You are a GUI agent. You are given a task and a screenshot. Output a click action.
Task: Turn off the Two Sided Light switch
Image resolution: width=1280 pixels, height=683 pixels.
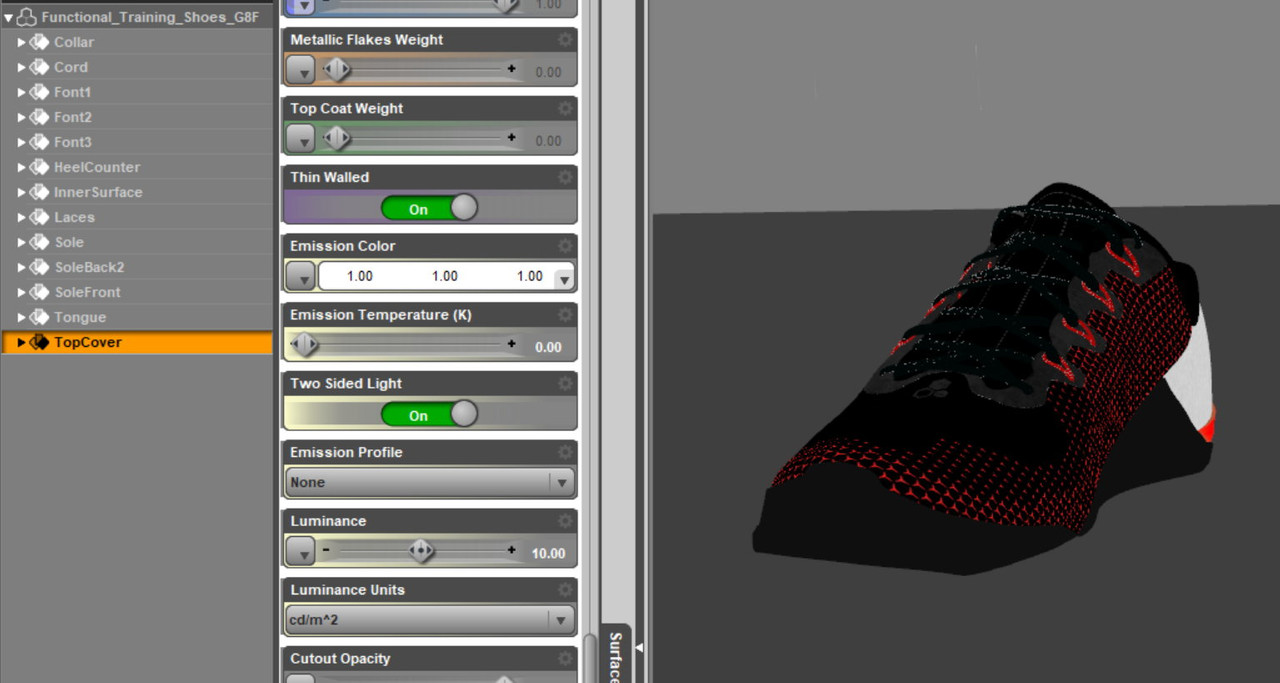(x=429, y=414)
